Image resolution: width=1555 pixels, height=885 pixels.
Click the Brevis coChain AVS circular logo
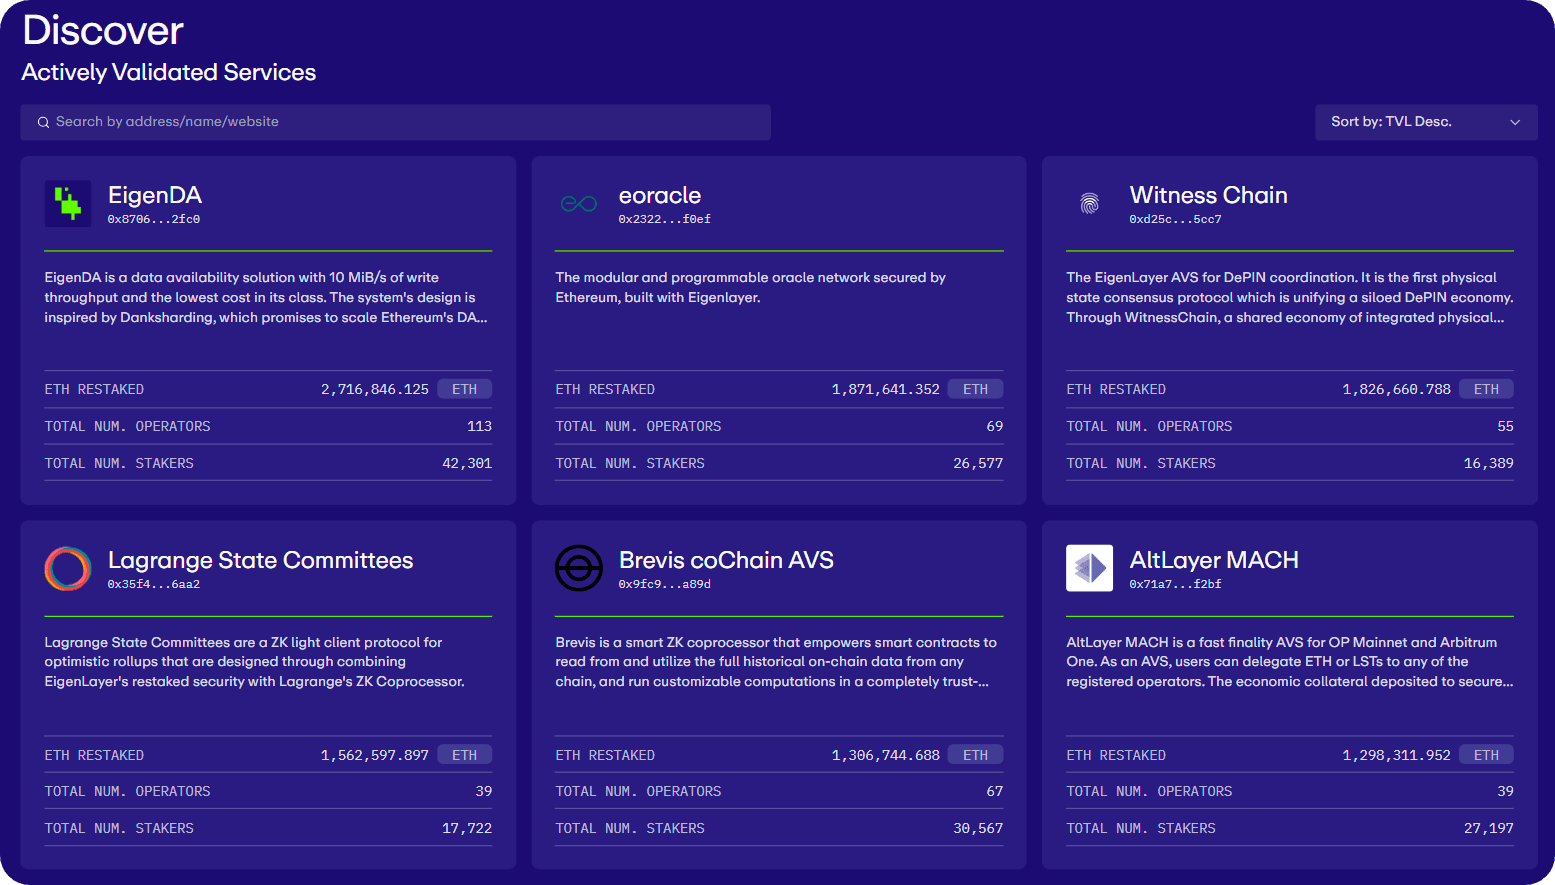pos(579,569)
